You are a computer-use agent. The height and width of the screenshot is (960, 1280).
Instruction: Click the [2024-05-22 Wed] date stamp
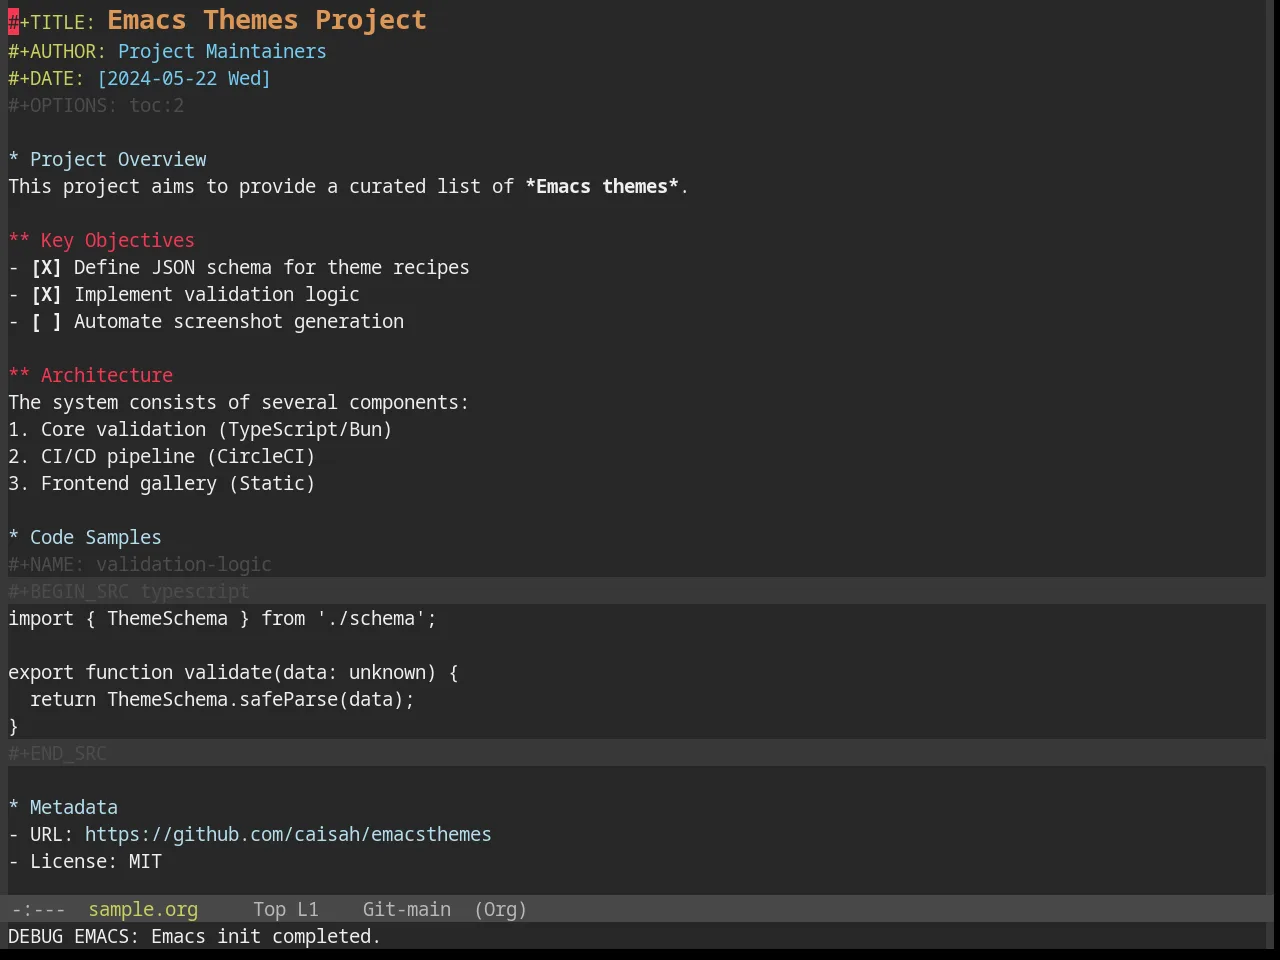pyautogui.click(x=184, y=79)
